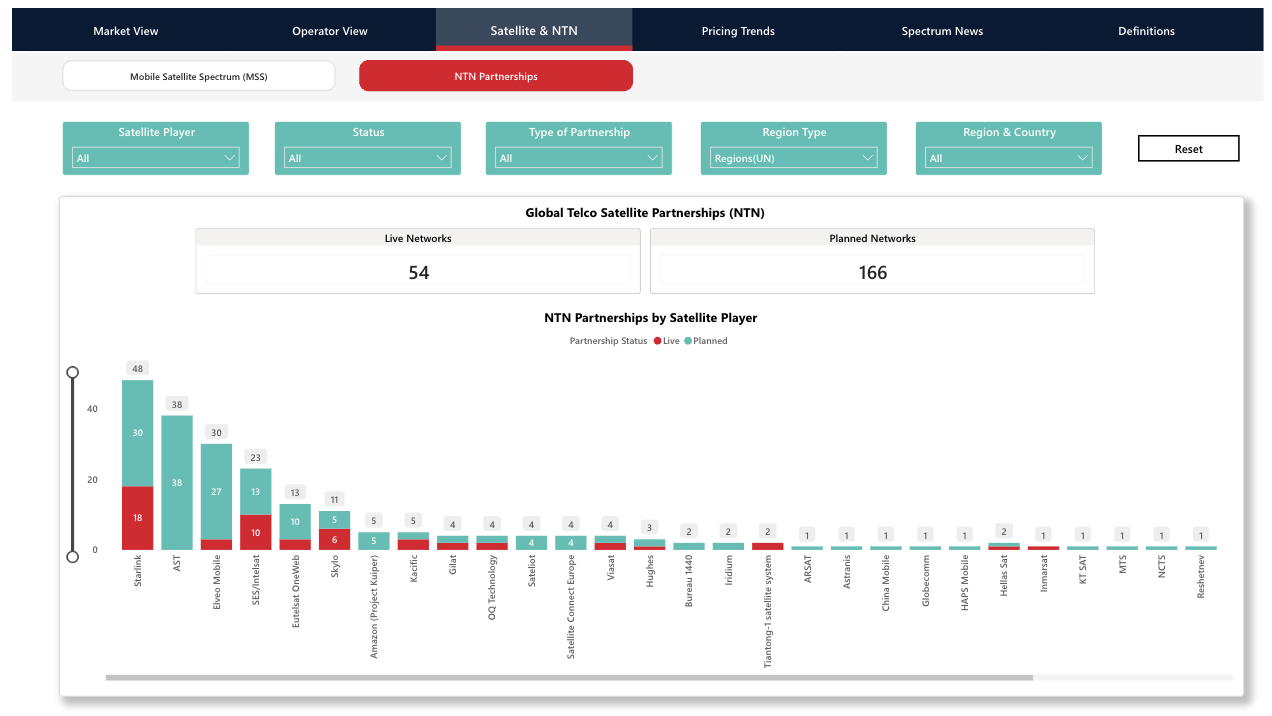Show Mobile Satellite Spectrum (MSS) view
This screenshot has height=716, width=1272.
click(199, 76)
